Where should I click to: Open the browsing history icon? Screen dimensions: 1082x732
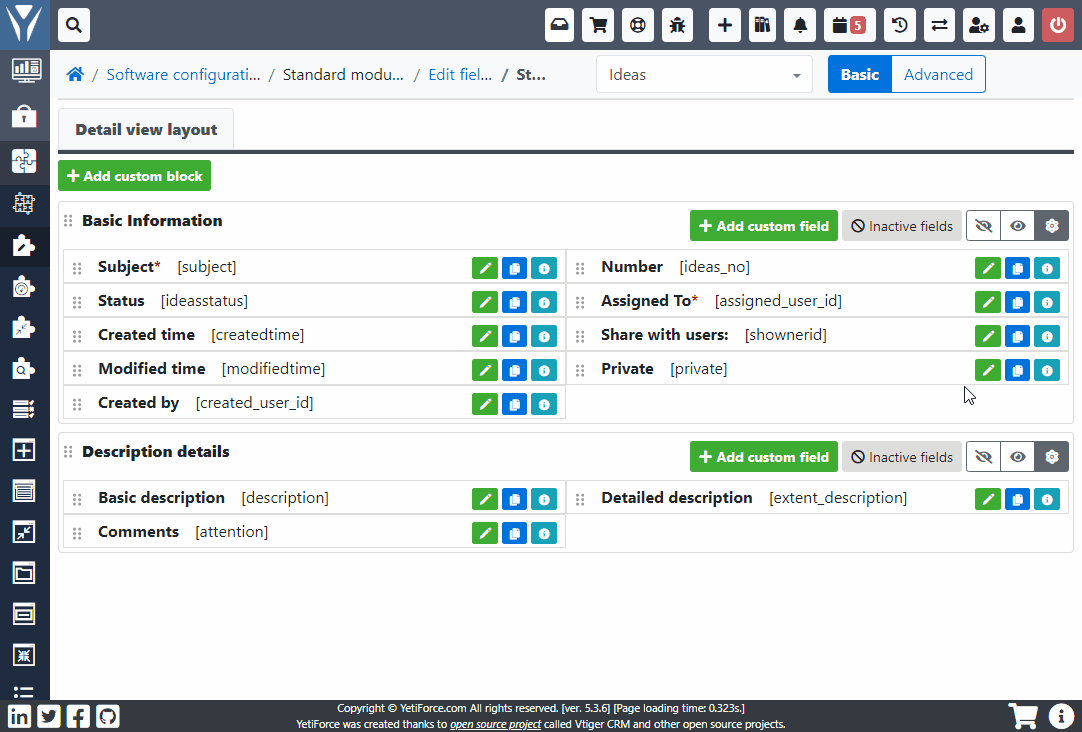(900, 26)
